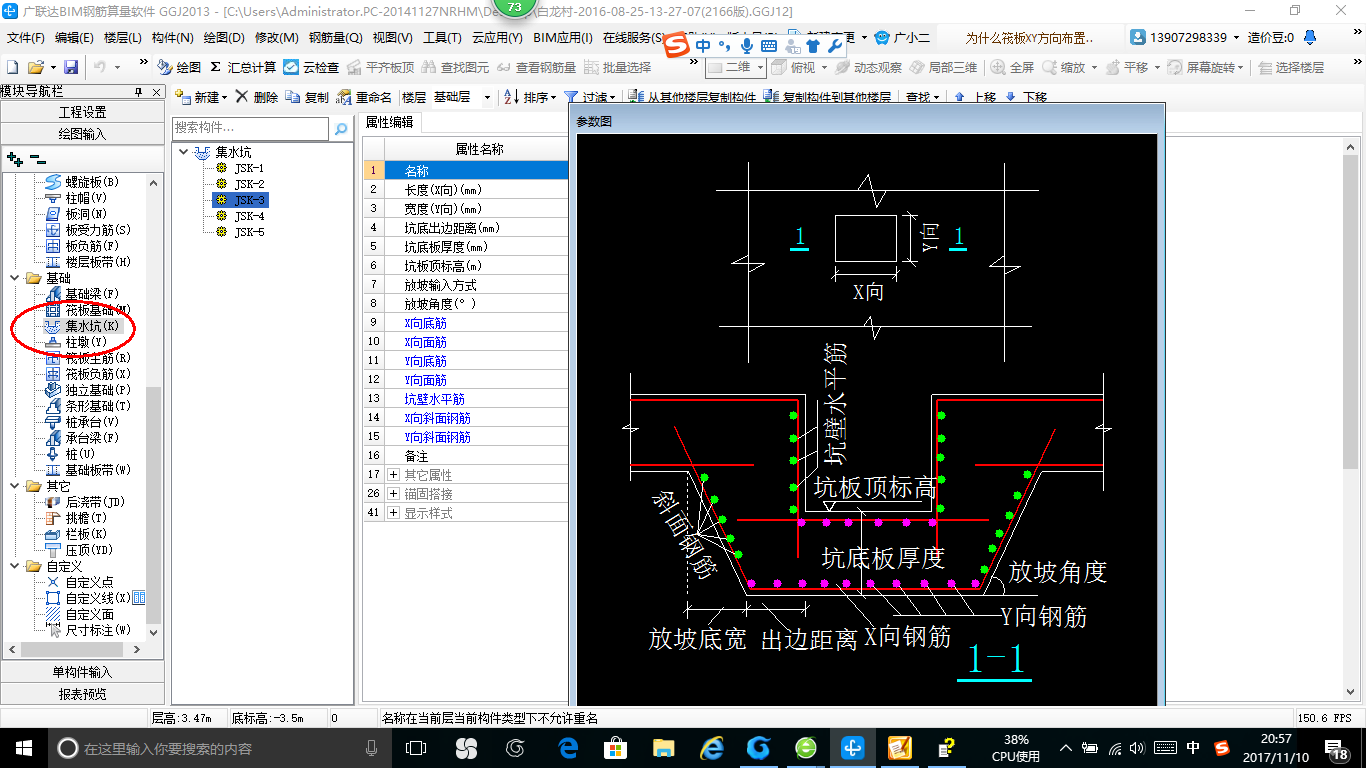
Task: Select 基础梁(F) under 基础
Action: (92, 294)
